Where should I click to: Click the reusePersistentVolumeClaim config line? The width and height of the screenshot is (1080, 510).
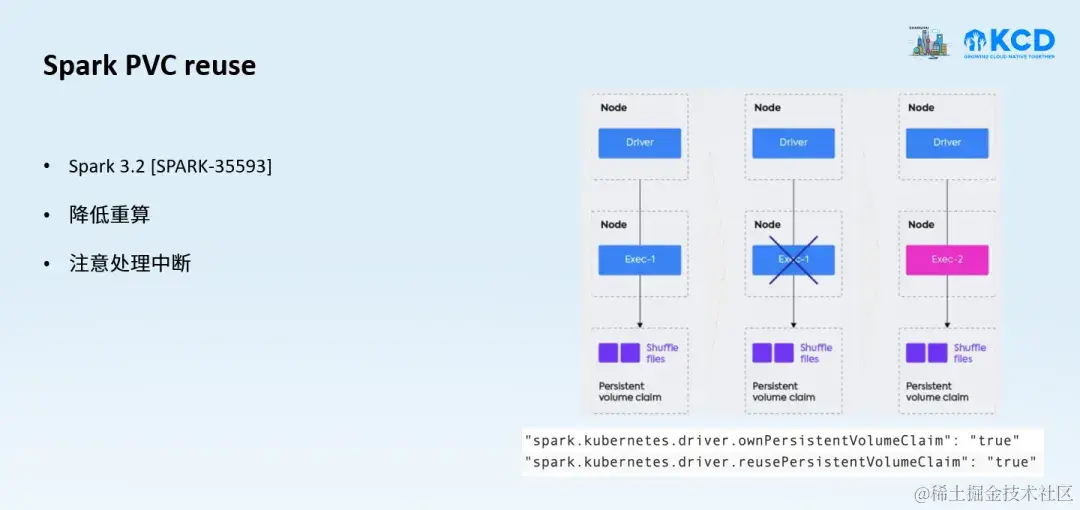(780, 462)
